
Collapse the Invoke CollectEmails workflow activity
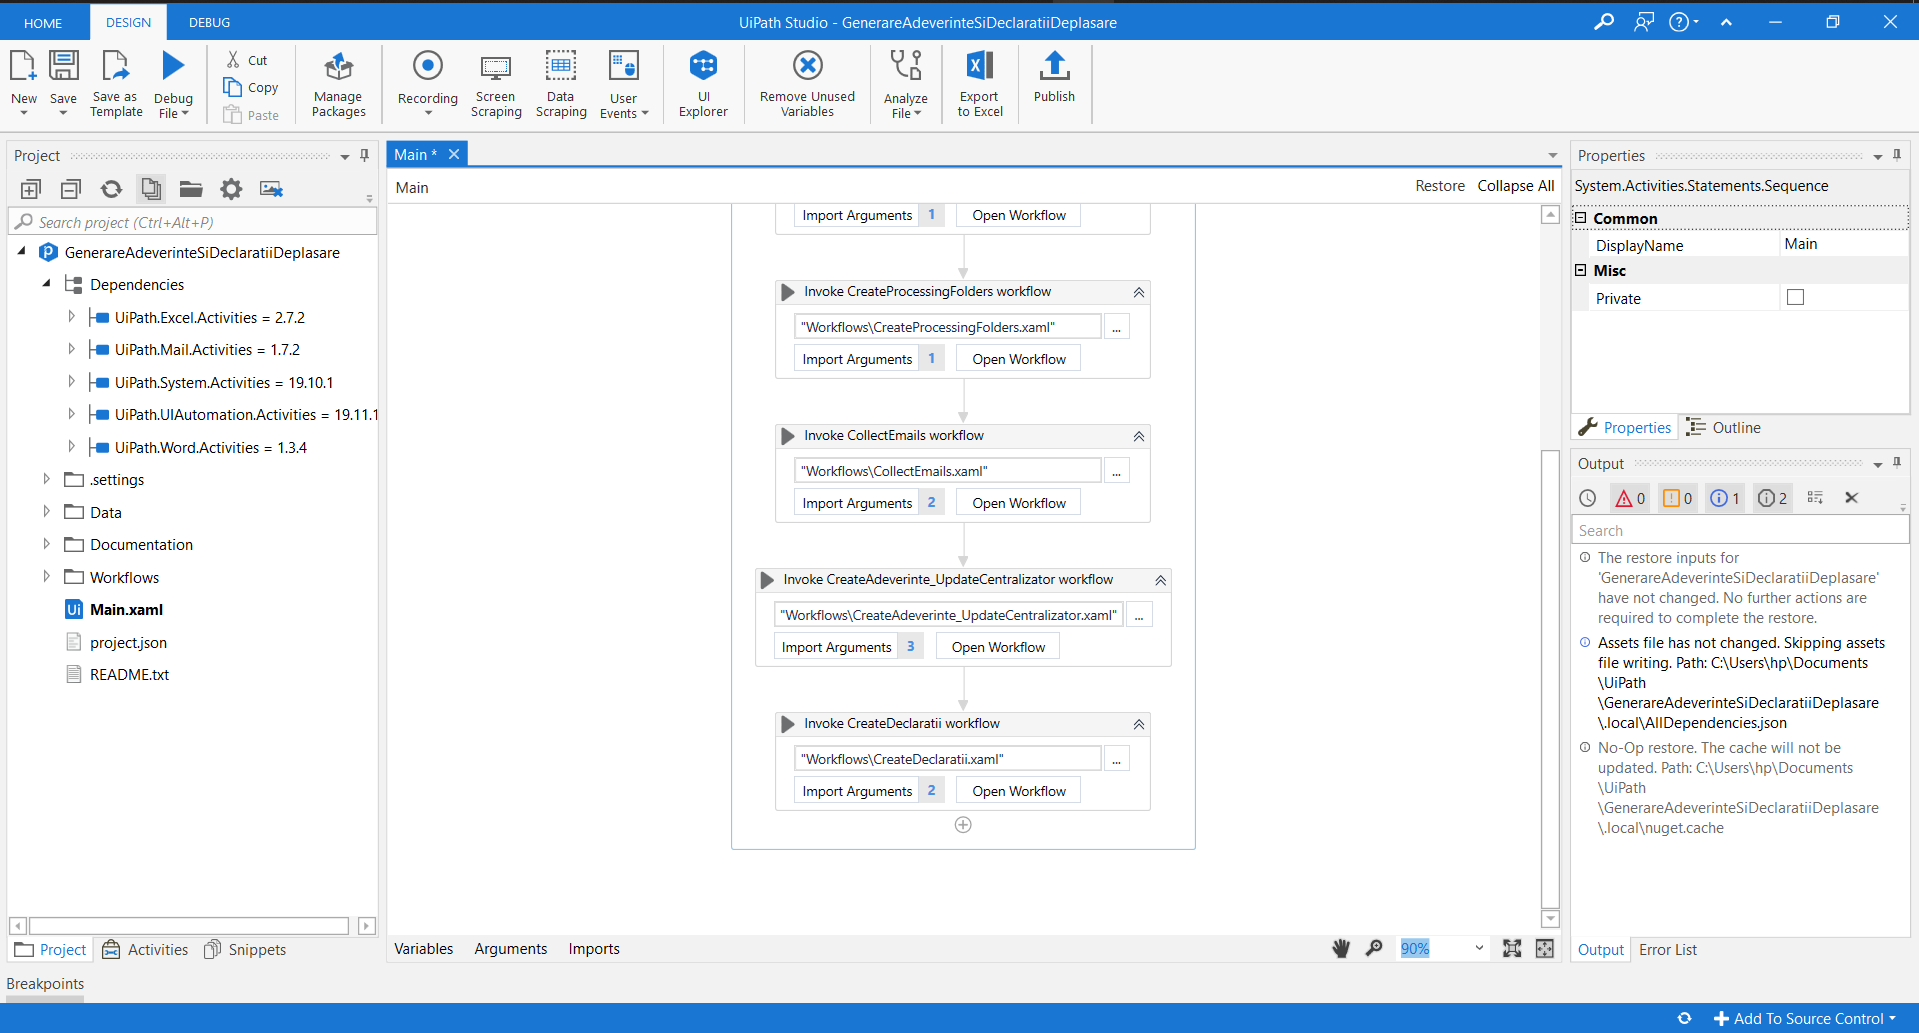click(x=1138, y=436)
